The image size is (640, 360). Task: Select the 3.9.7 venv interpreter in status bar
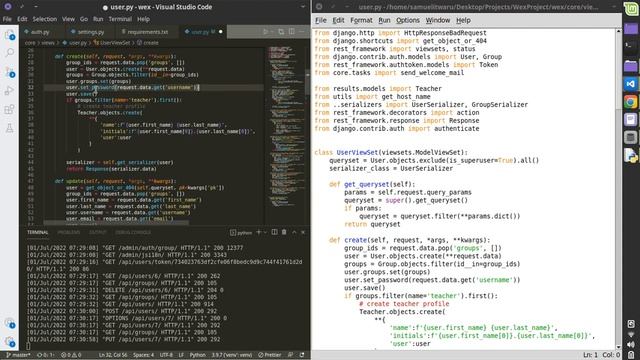click(x=231, y=355)
